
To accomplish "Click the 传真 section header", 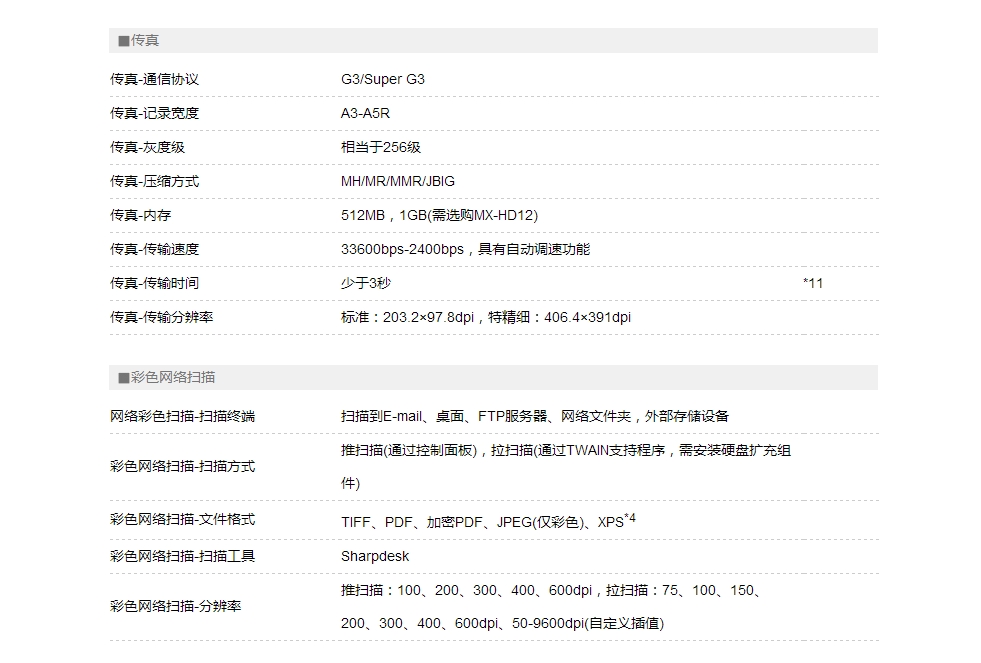I will (139, 41).
